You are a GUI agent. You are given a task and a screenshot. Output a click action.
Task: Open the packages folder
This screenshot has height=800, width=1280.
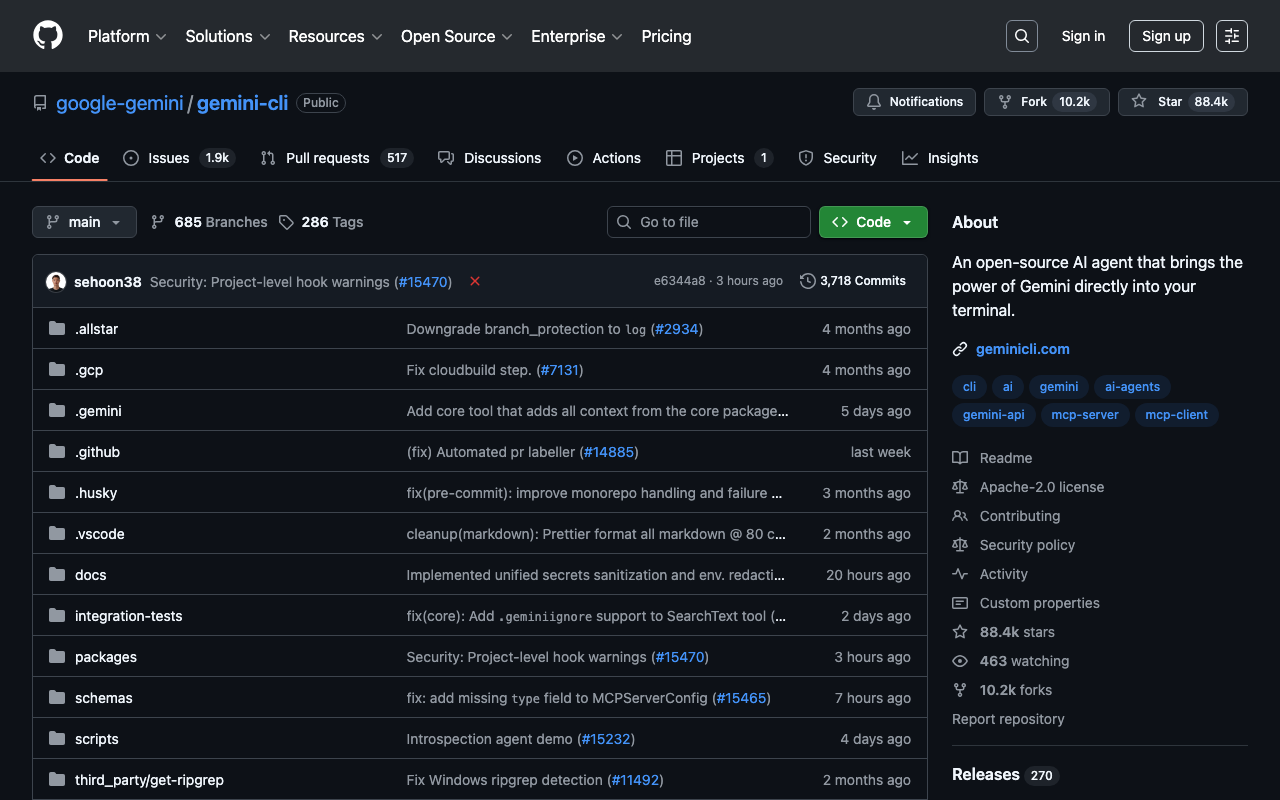[106, 657]
